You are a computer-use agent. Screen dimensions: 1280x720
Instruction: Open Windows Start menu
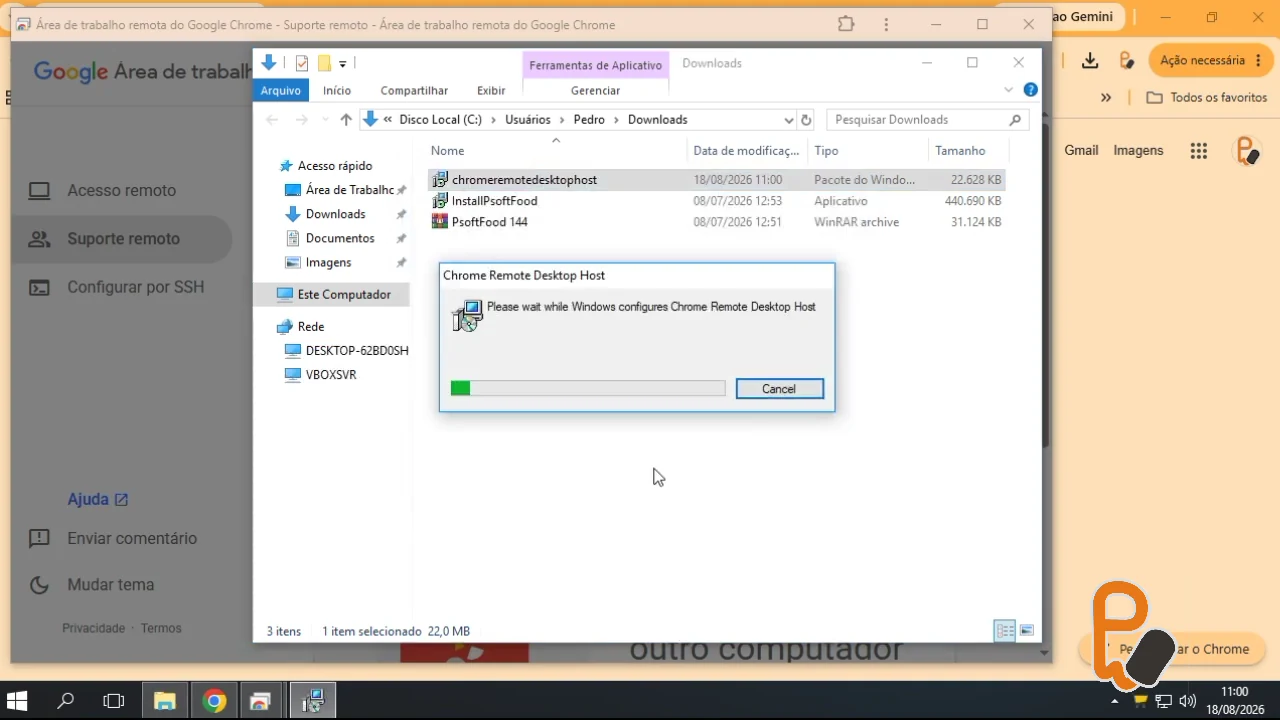tap(17, 701)
